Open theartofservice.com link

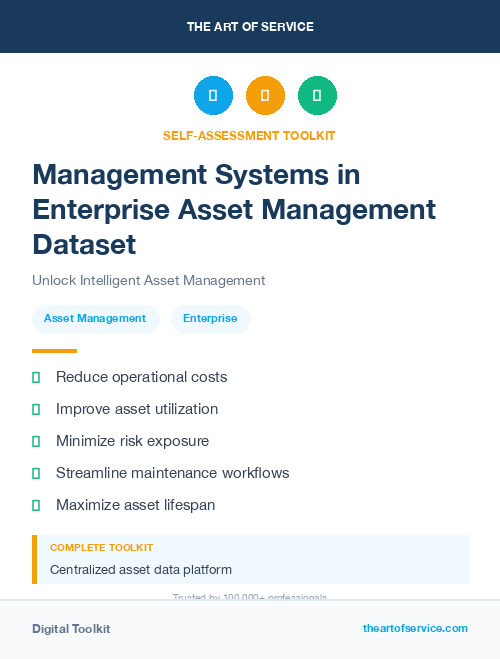click(x=415, y=628)
